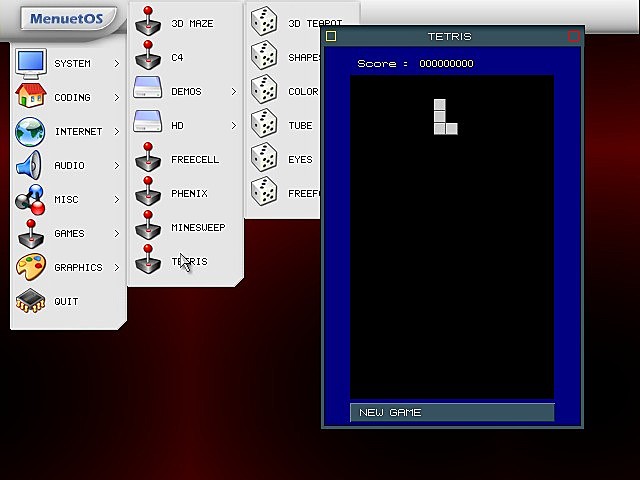Expand the HD submenu arrow
This screenshot has width=640, height=480.
[x=234, y=125]
